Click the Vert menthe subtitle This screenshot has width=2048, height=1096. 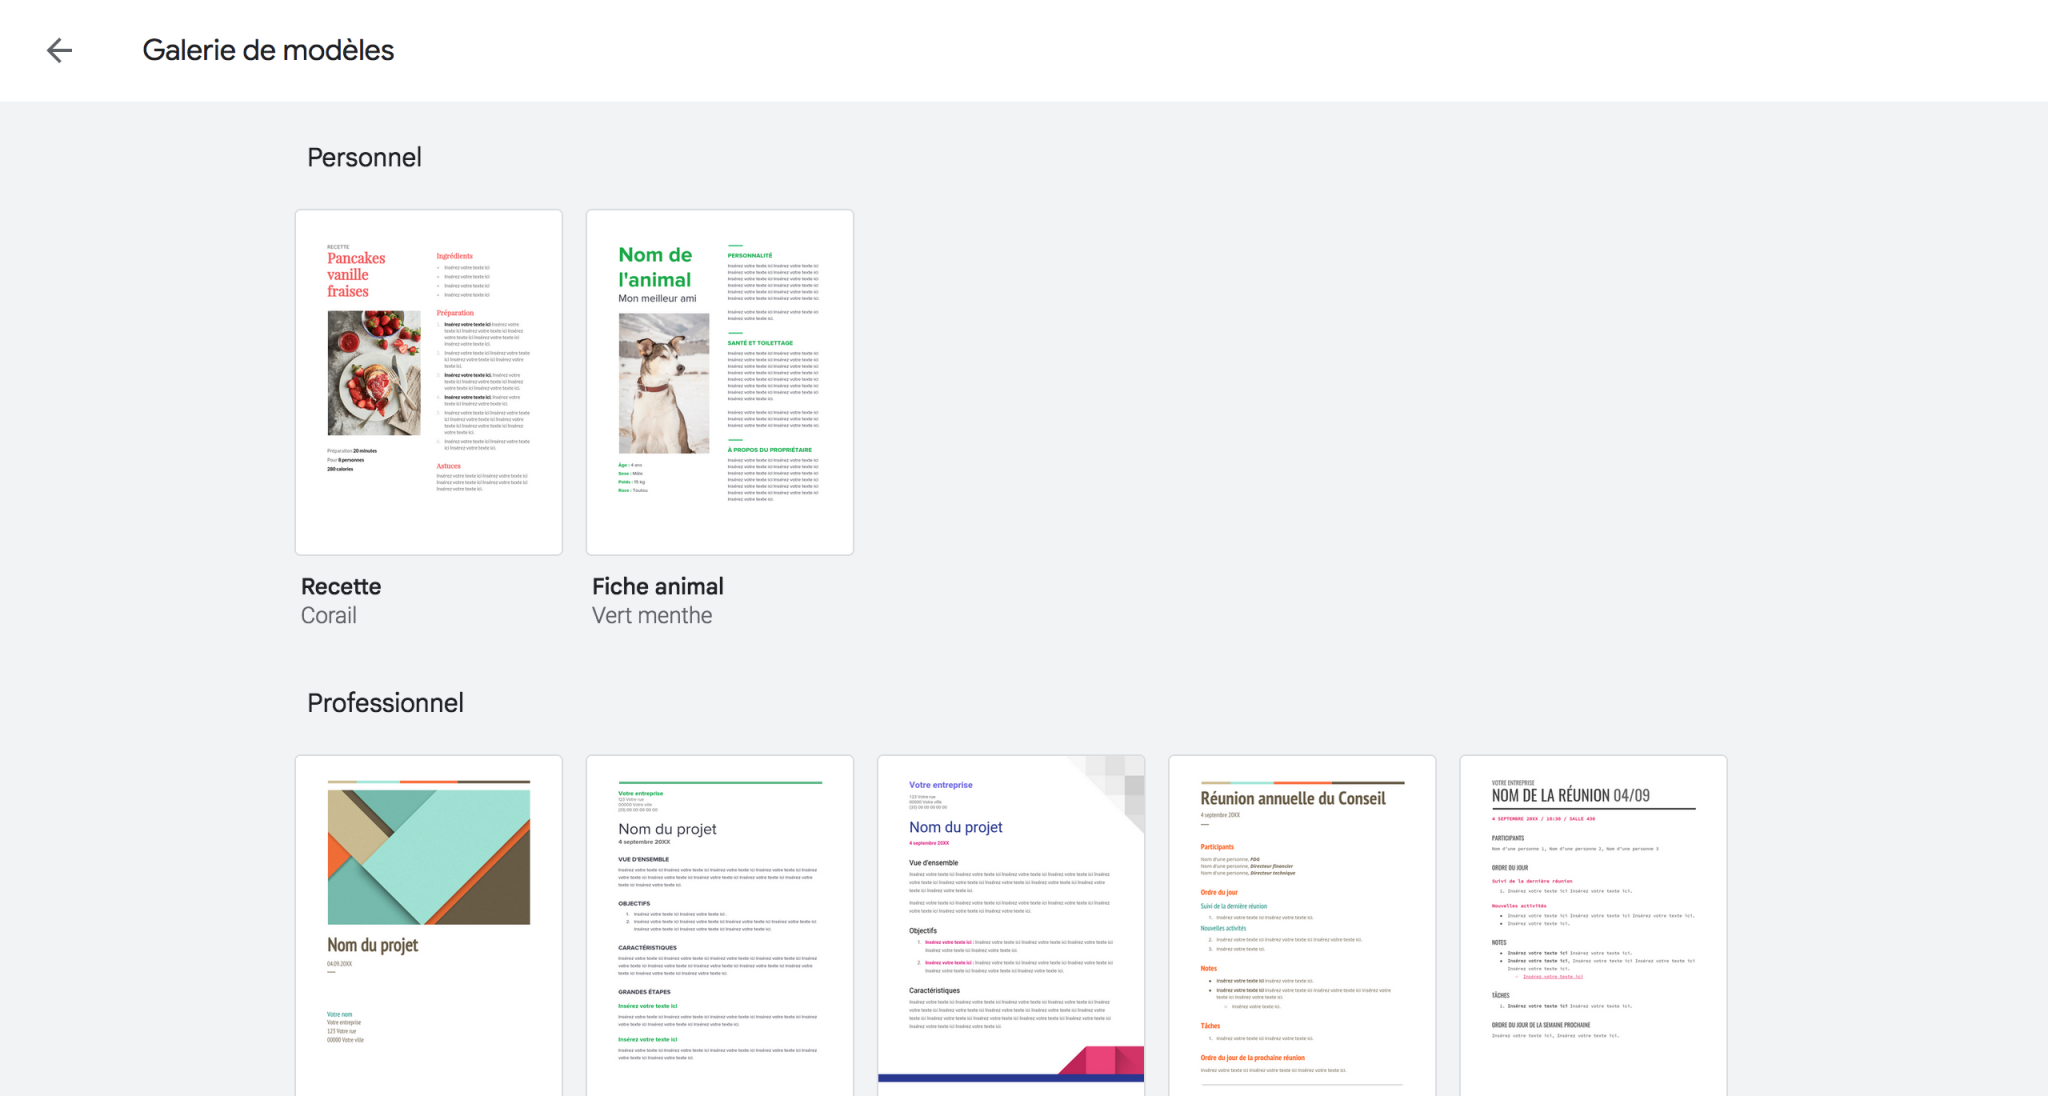coord(652,616)
